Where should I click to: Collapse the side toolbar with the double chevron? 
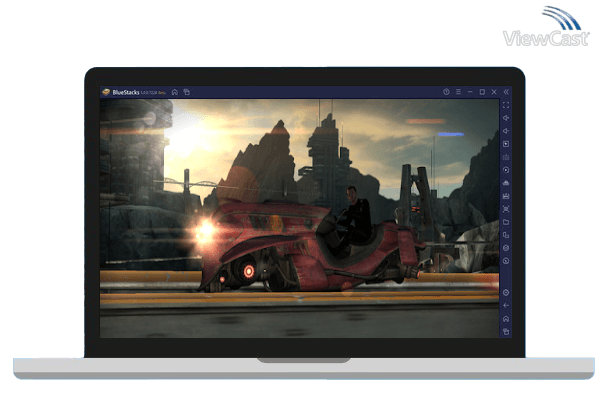(x=506, y=92)
